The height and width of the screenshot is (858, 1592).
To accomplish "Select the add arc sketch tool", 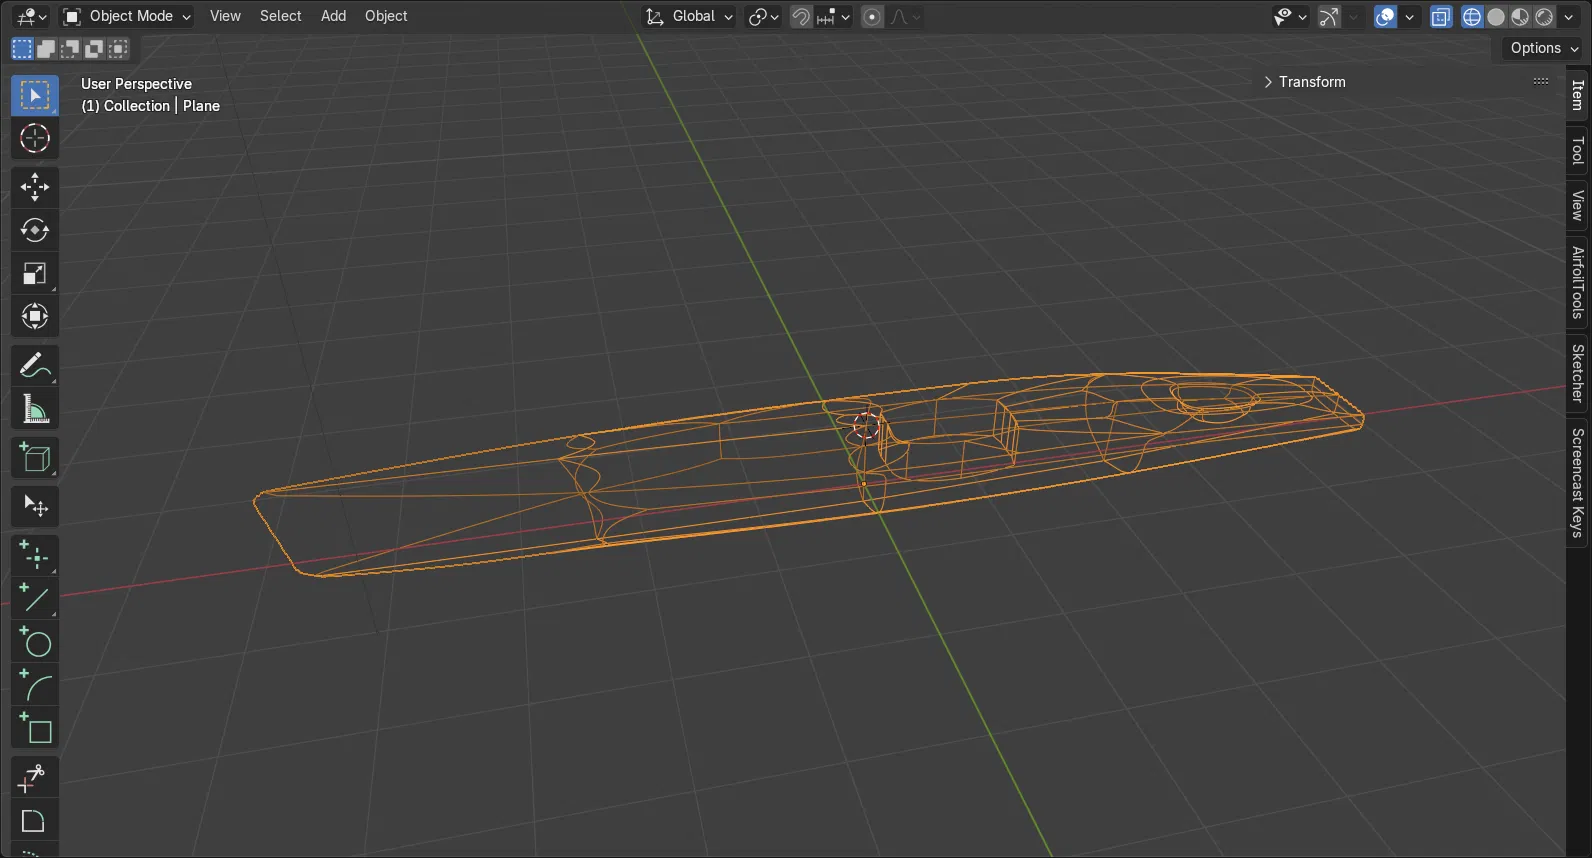I will 35,686.
